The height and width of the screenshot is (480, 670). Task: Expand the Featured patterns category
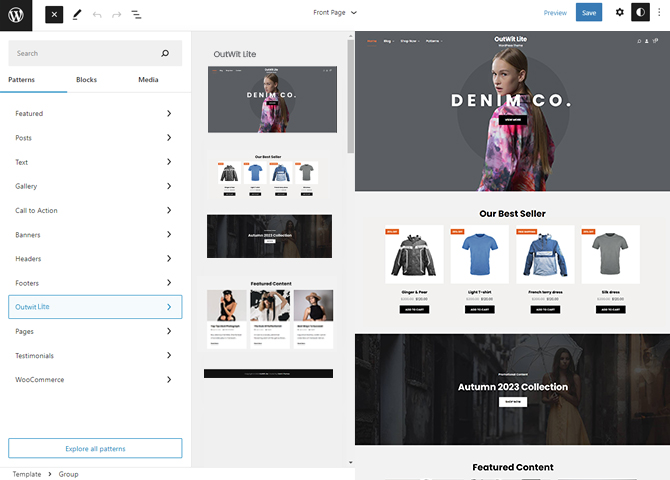(95, 114)
